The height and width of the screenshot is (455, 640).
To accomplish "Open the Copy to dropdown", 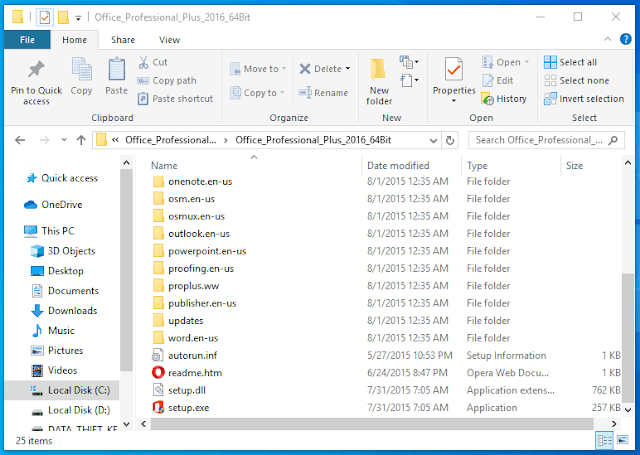I will point(257,93).
